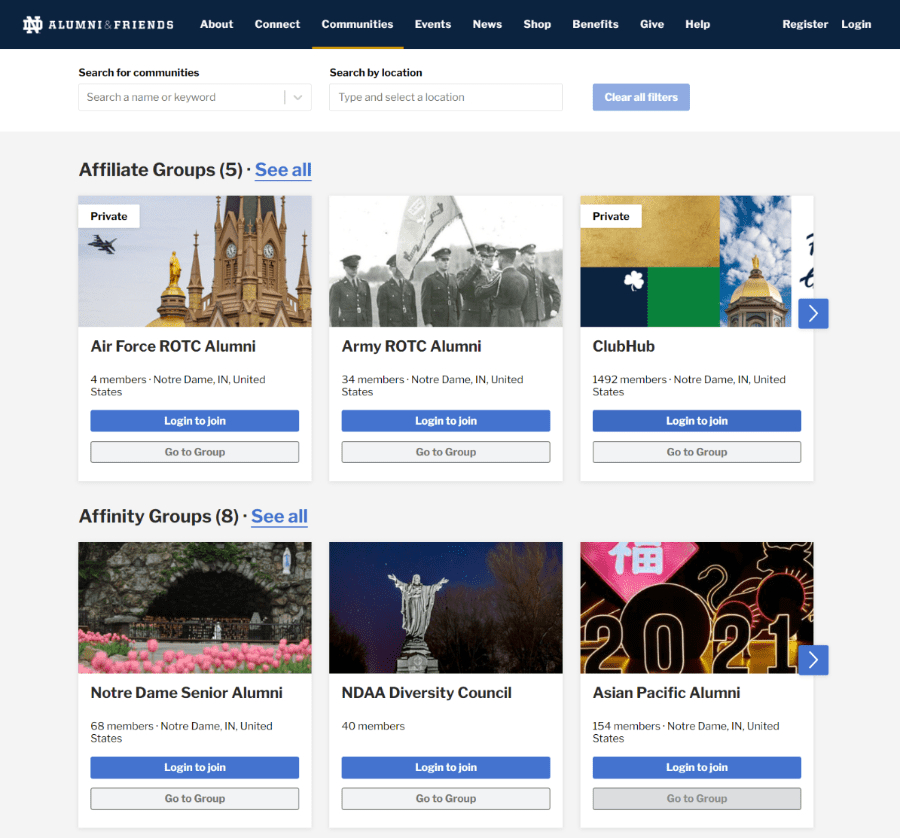The height and width of the screenshot is (838, 900).
Task: Go to the Shop menu
Action: coord(537,24)
